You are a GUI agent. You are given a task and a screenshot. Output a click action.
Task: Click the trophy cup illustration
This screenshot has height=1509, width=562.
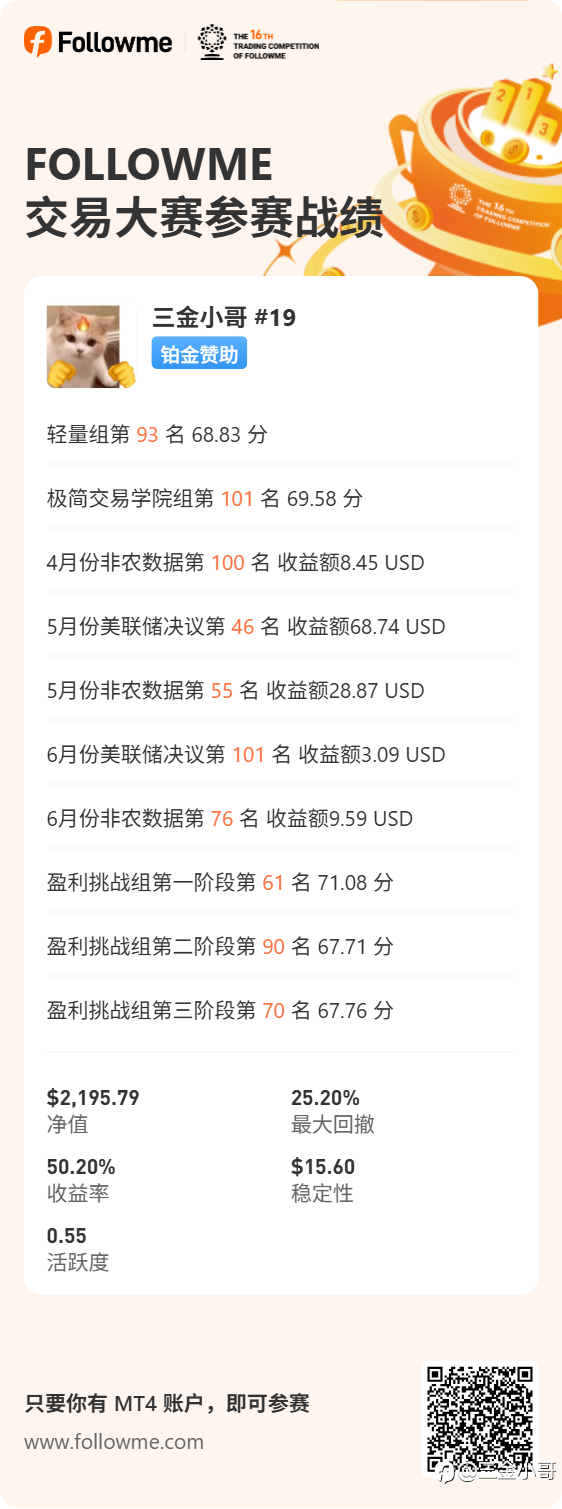pos(480,160)
